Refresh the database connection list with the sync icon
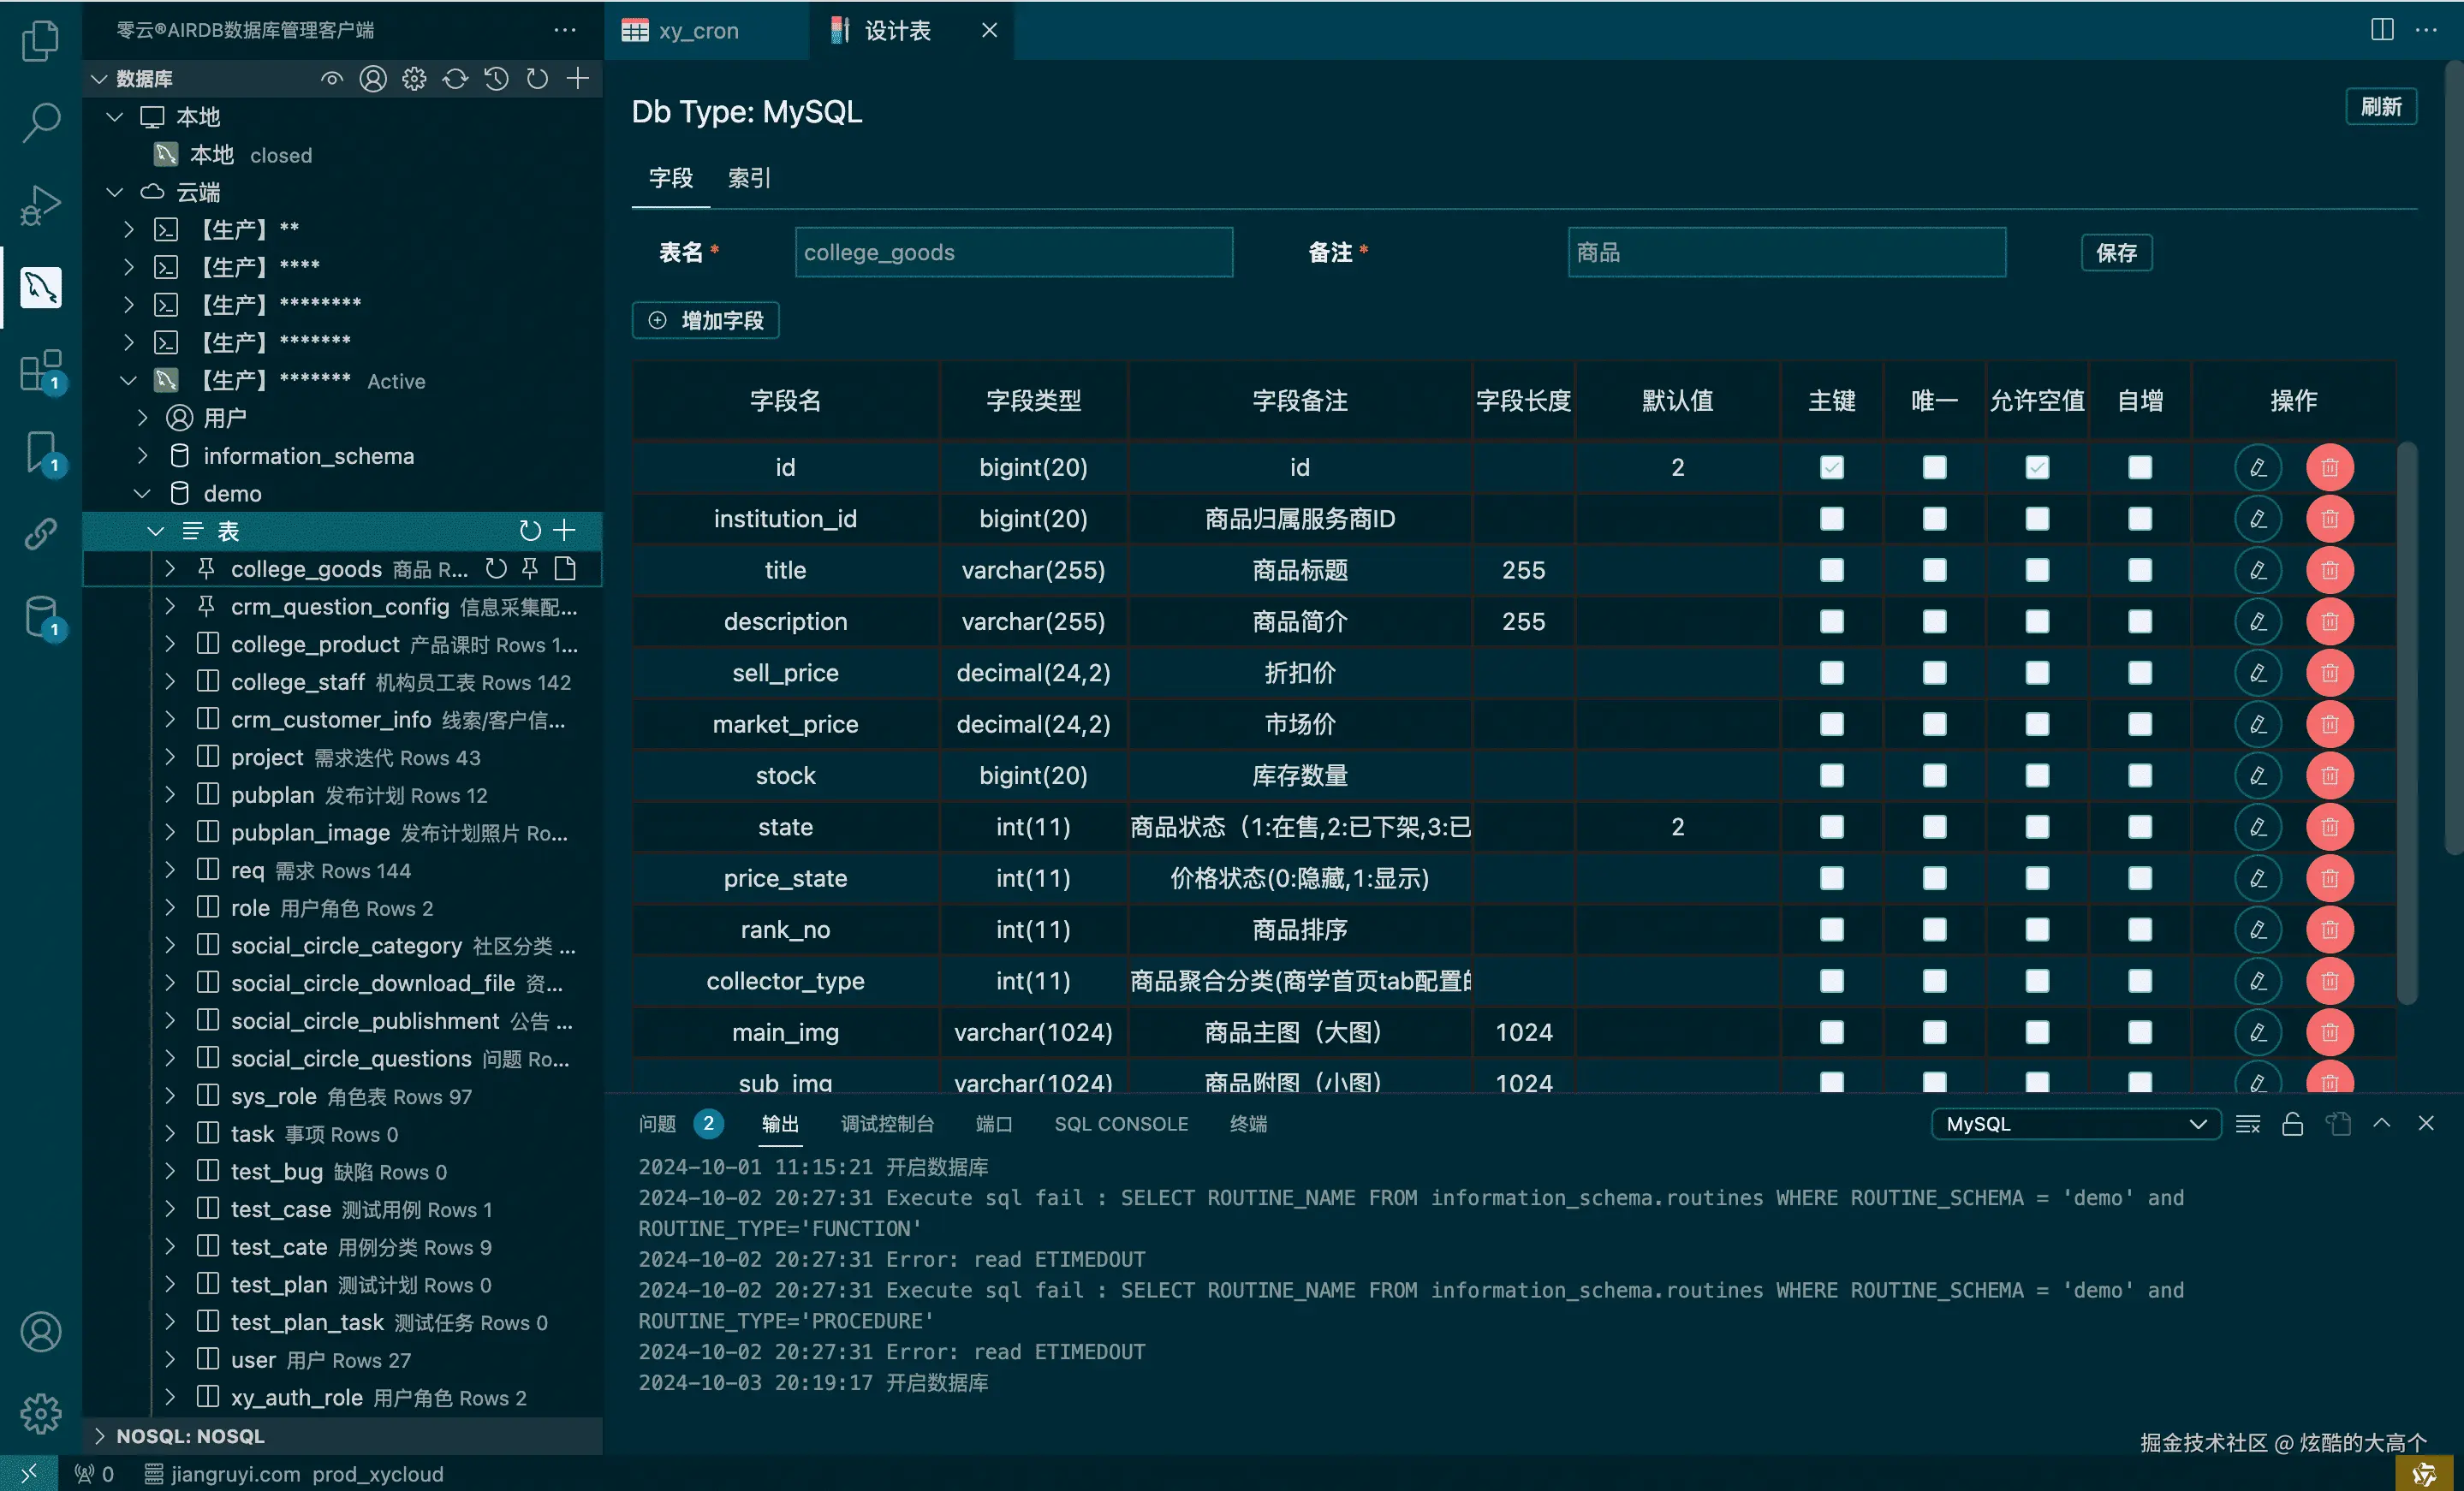This screenshot has height=1491, width=2464. (455, 78)
